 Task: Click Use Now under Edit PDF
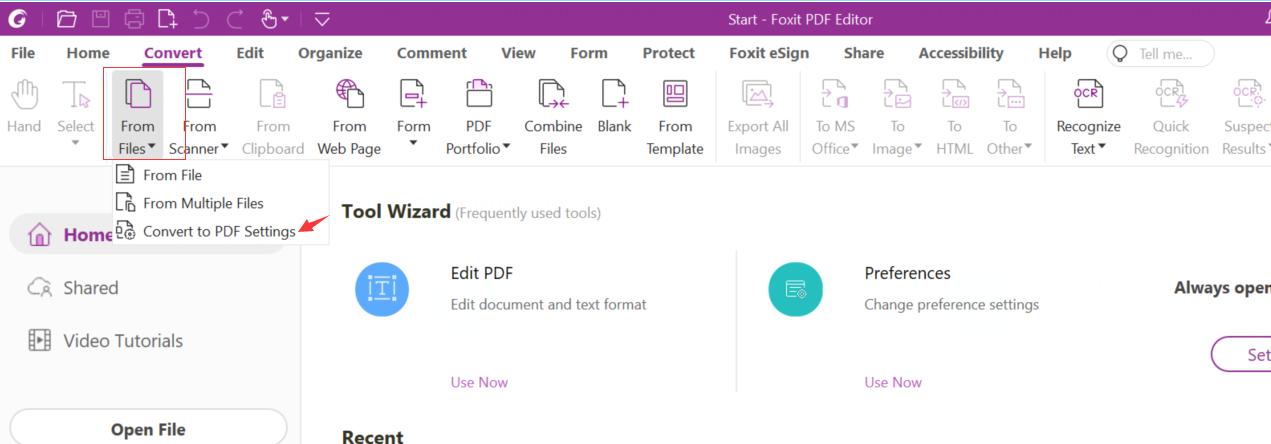click(479, 382)
